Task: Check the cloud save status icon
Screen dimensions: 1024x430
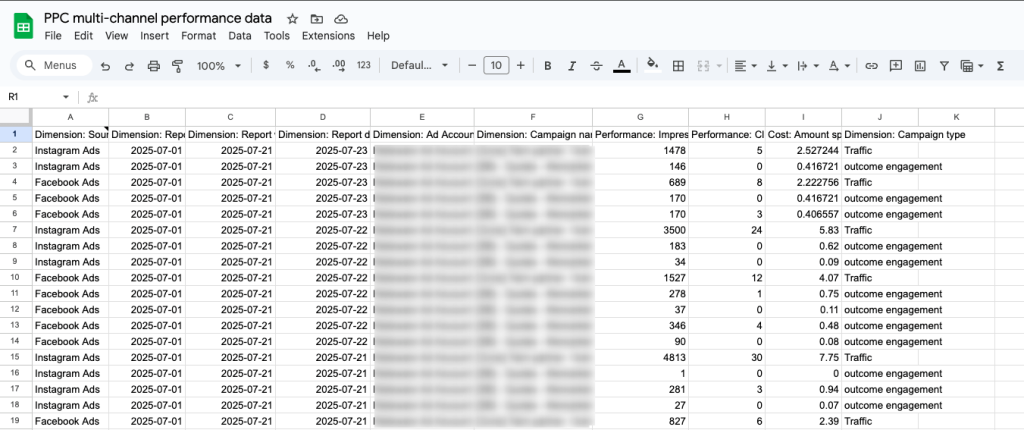Action: coord(340,19)
